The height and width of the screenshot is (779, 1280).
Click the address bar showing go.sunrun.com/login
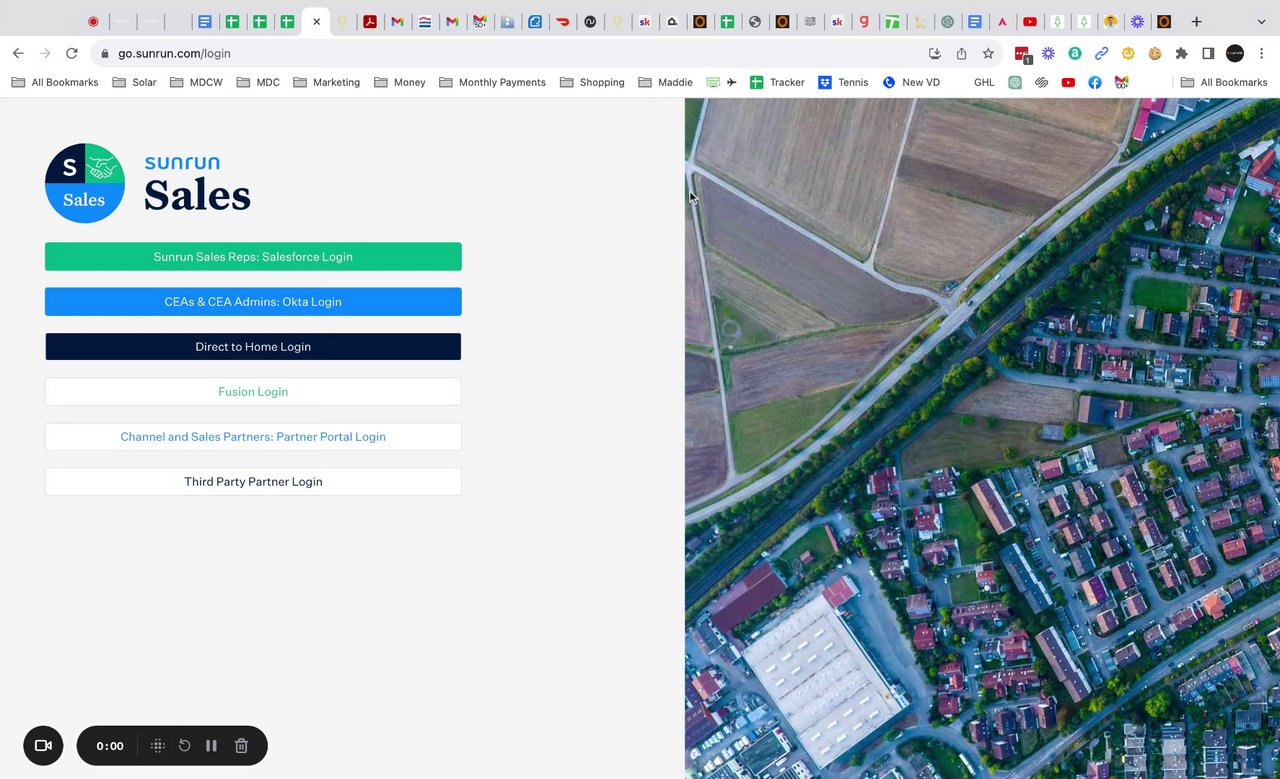(x=548, y=53)
